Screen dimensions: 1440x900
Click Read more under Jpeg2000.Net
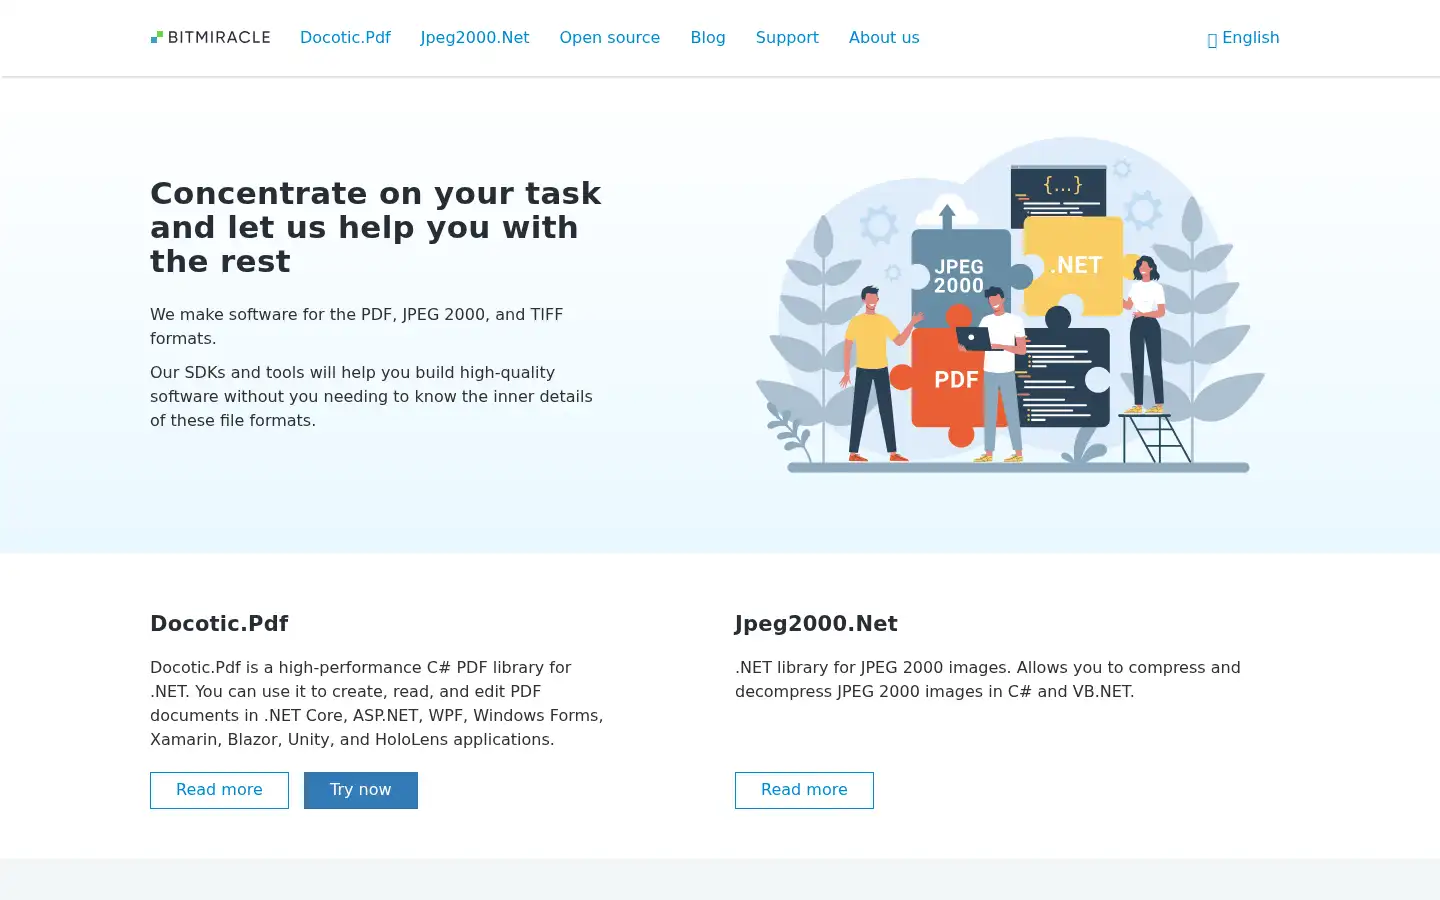(804, 790)
